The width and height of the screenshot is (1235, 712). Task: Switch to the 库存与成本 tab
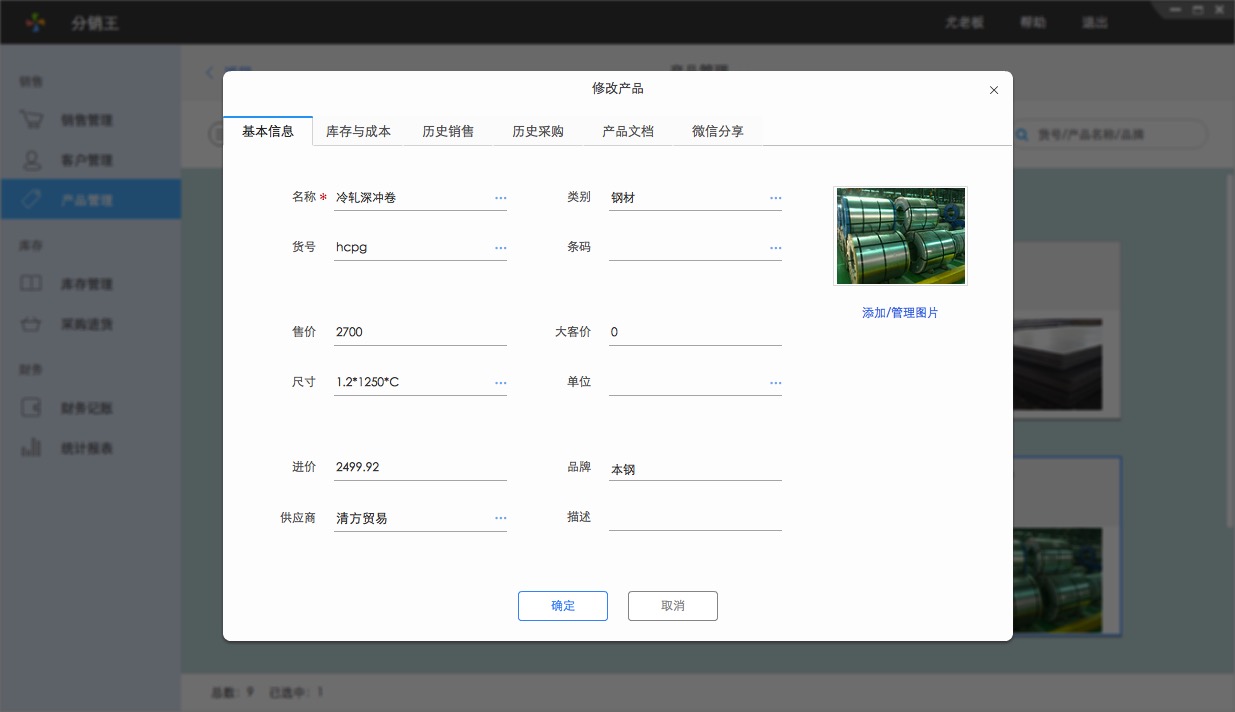click(x=358, y=131)
